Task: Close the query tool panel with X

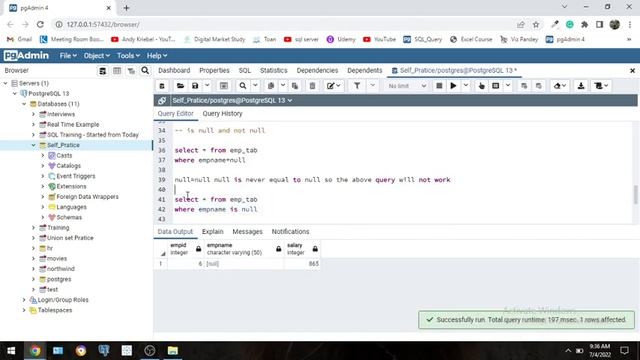Action: pyautogui.click(x=632, y=71)
